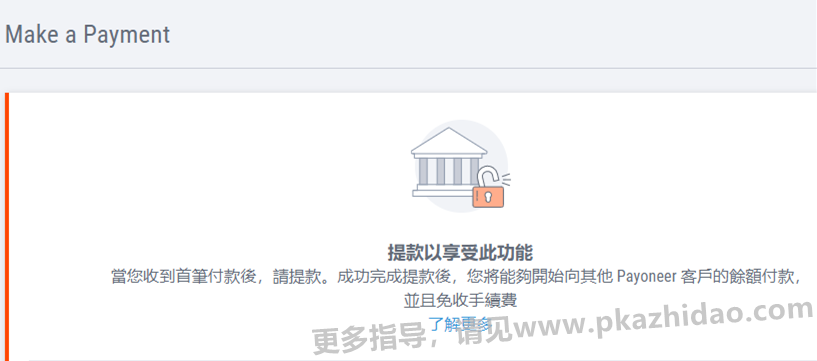Open the 了解更多 learn more link
The width and height of the screenshot is (817, 361).
pyautogui.click(x=460, y=325)
